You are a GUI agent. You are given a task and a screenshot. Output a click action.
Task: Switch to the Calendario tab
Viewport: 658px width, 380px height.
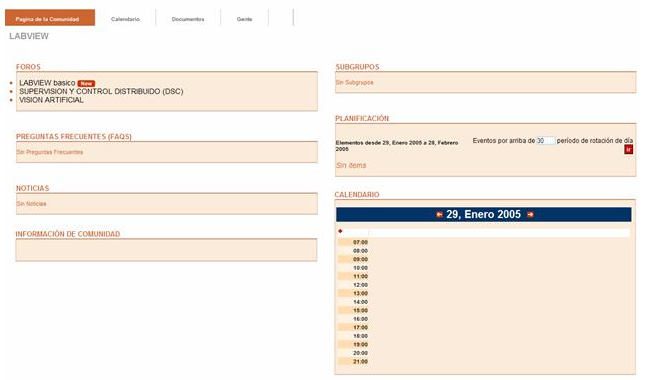pyautogui.click(x=125, y=19)
